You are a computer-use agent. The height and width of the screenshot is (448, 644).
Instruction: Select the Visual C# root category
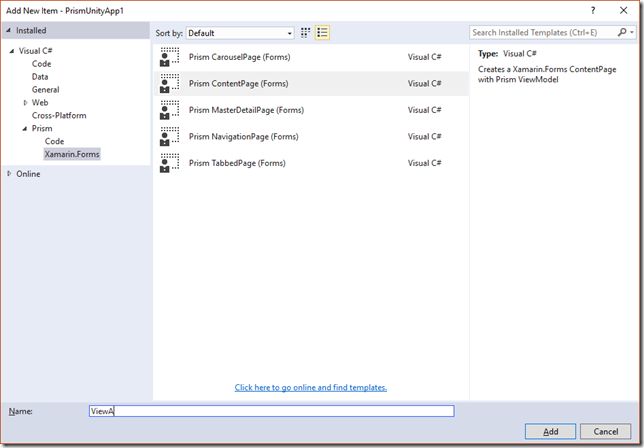35,51
